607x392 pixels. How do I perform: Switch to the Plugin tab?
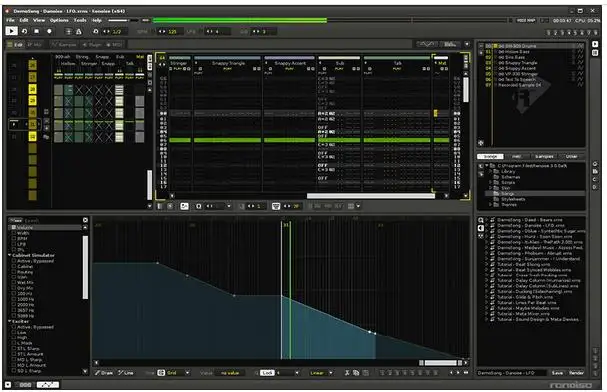tap(92, 45)
